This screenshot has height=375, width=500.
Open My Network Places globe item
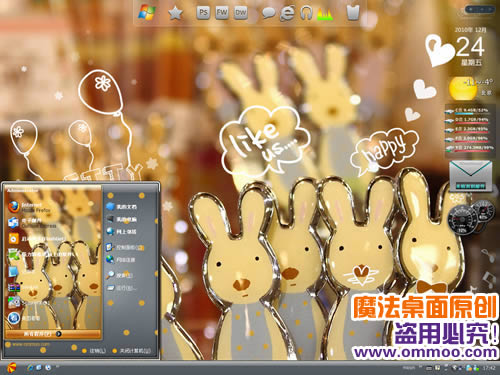pos(122,231)
